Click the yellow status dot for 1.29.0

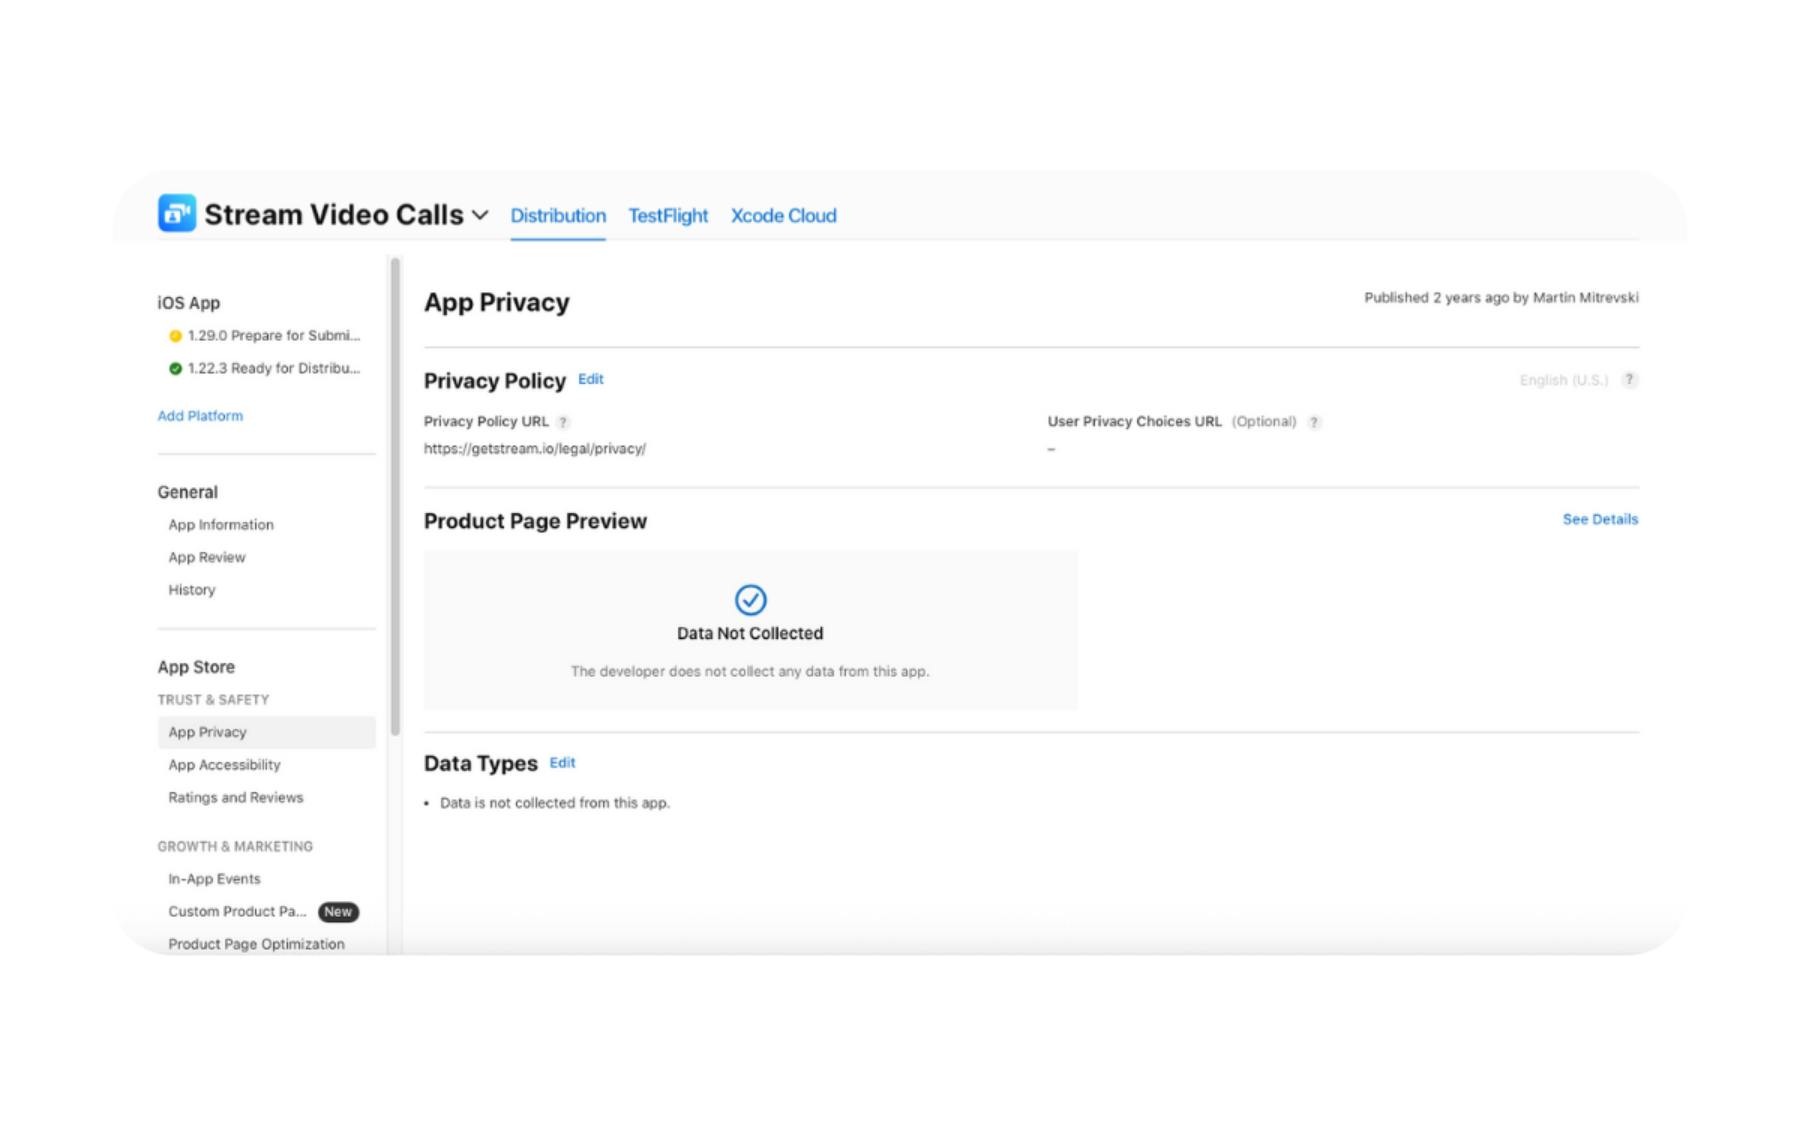(x=175, y=336)
